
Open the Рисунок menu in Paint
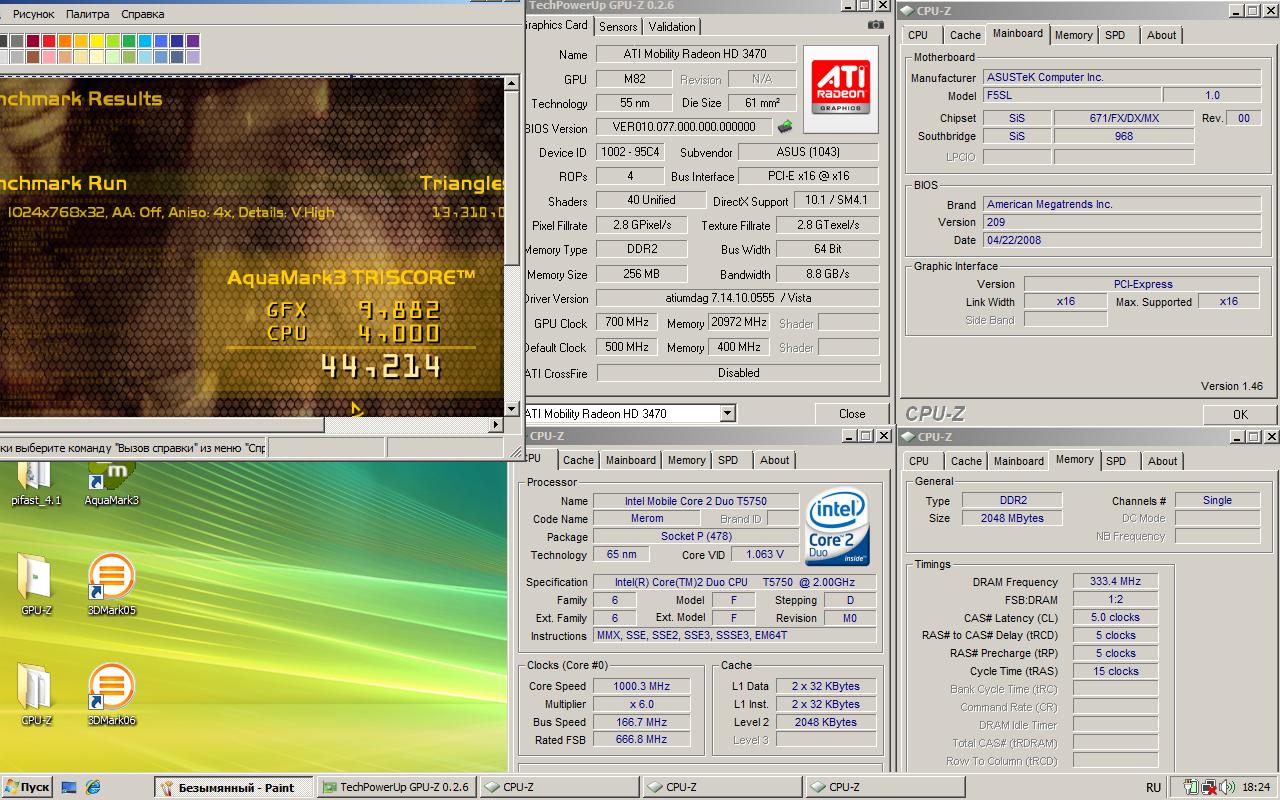click(x=34, y=14)
